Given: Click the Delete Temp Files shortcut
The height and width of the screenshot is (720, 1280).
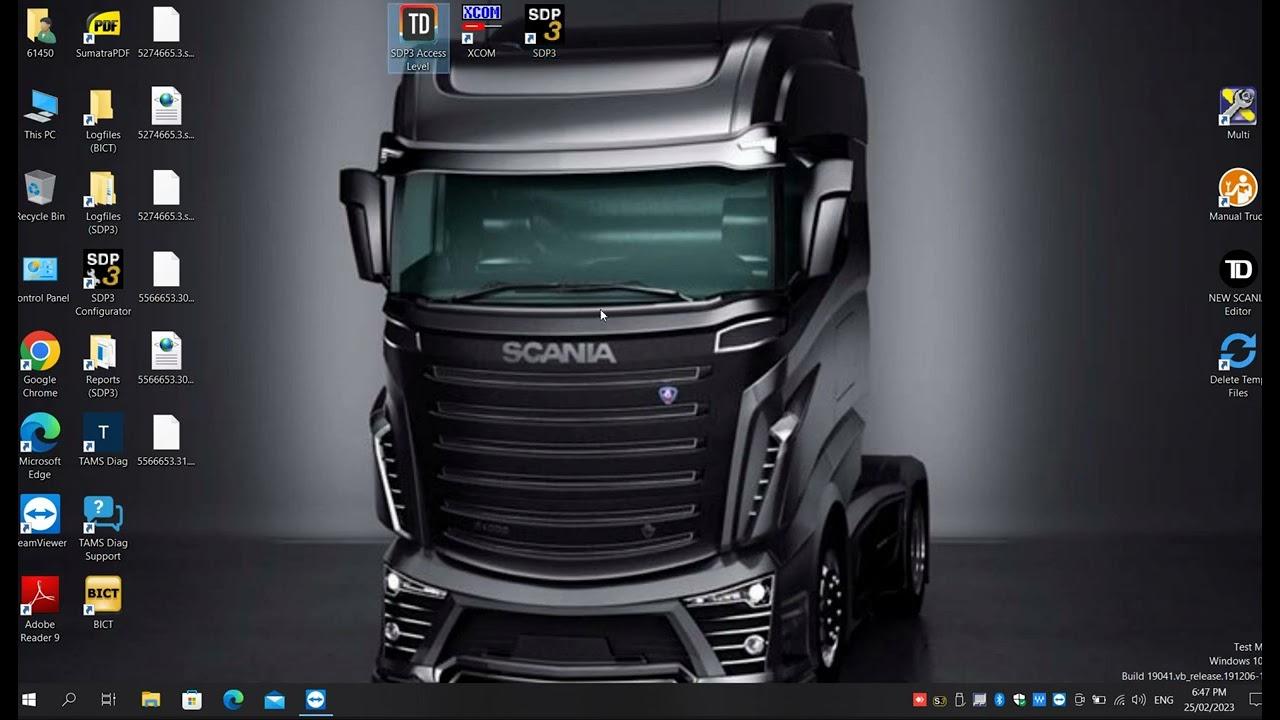Looking at the screenshot, I should pyautogui.click(x=1238, y=353).
